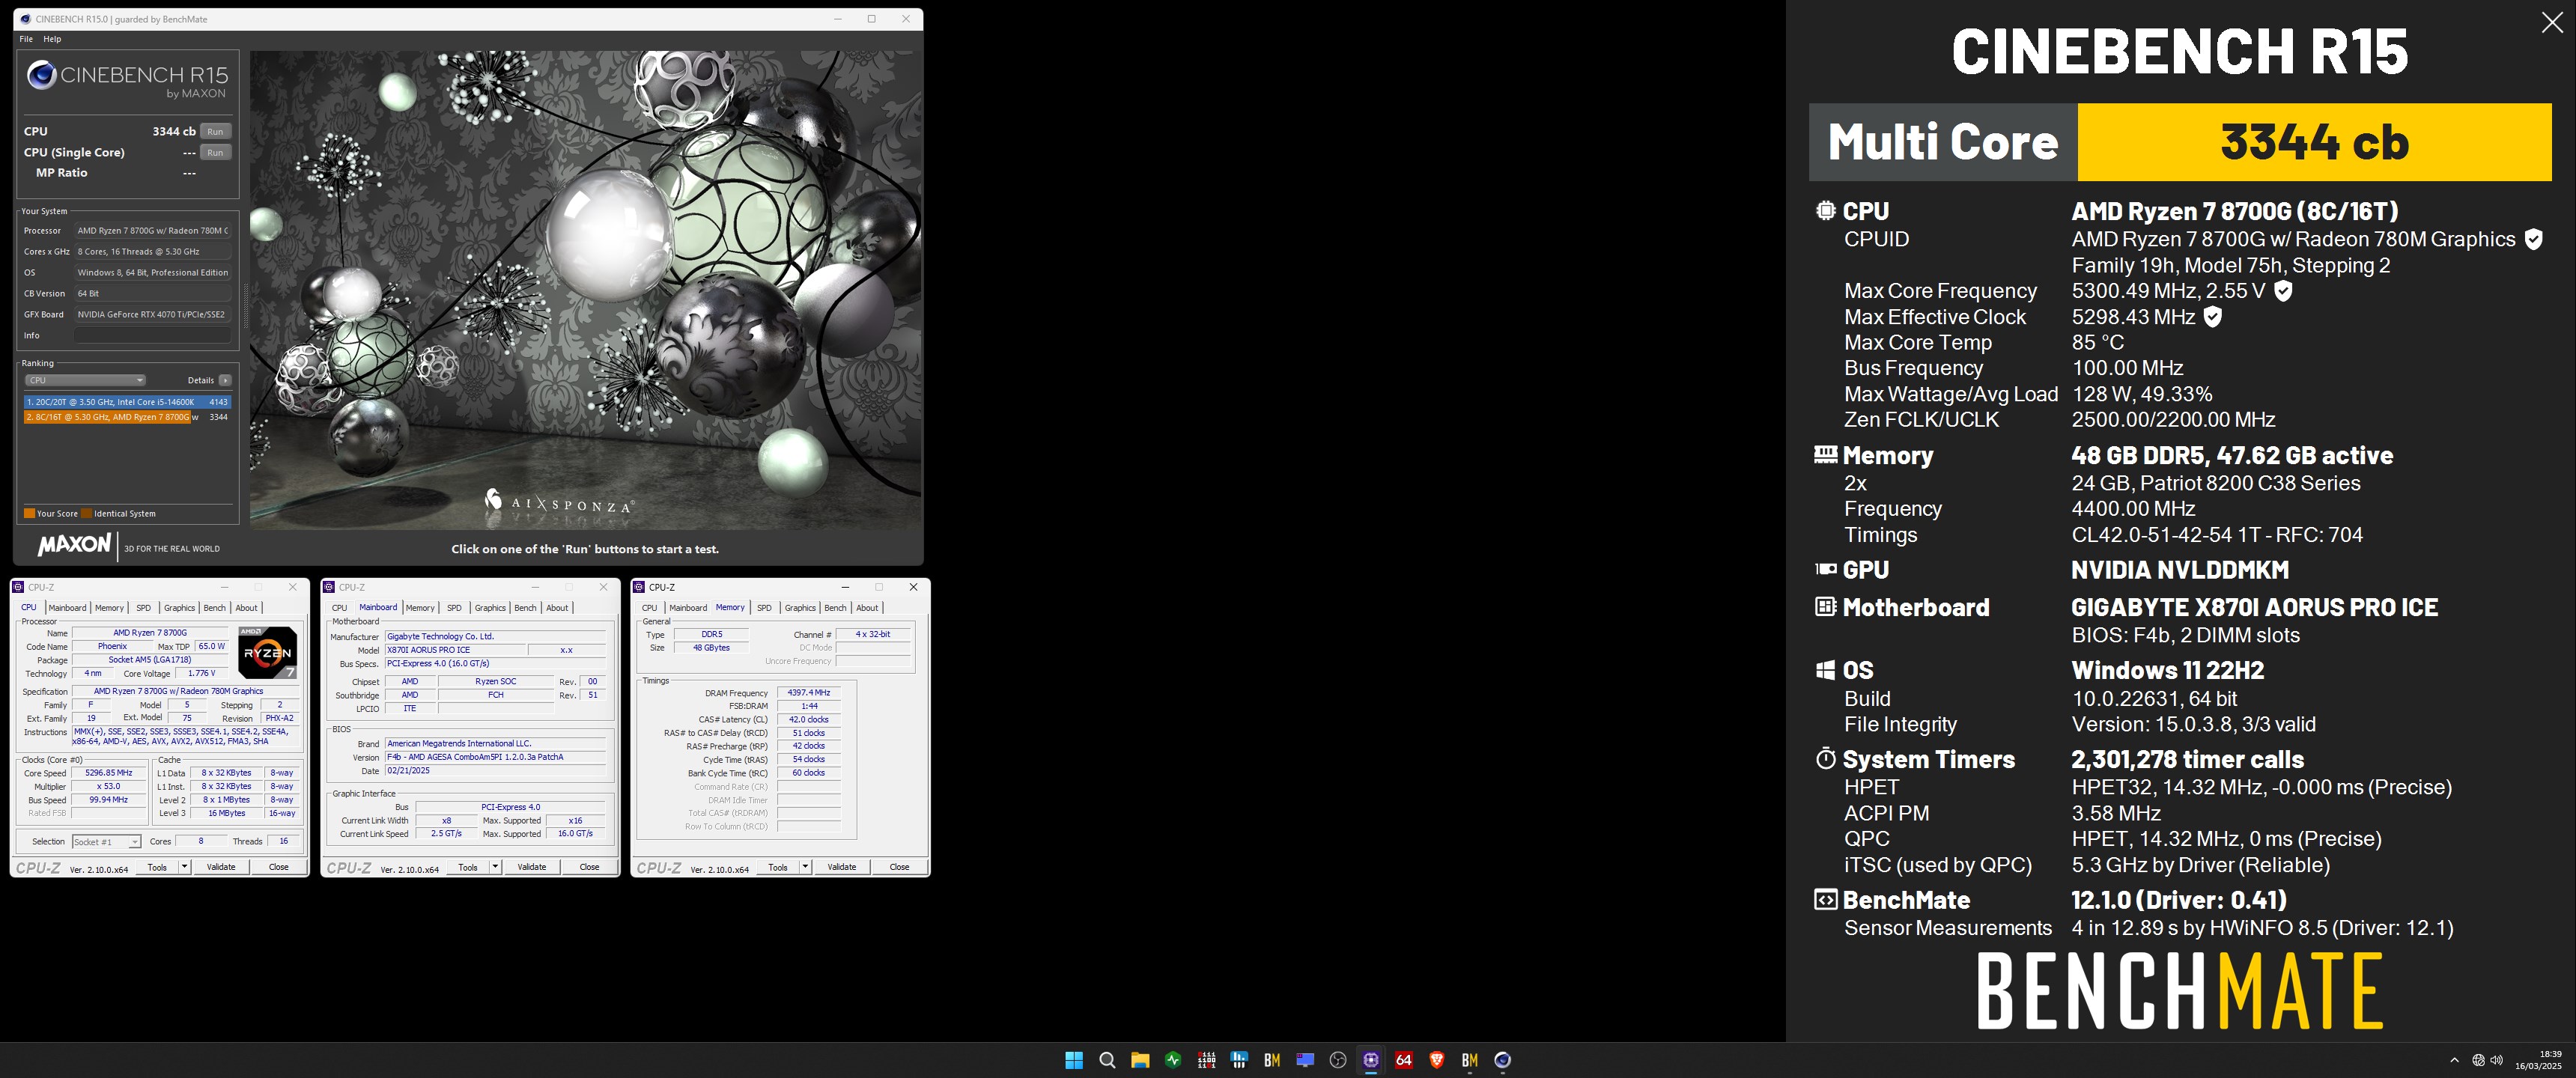Click the 3344 cb Multi Core score
This screenshot has width=2576, height=1078.
(x=2314, y=142)
